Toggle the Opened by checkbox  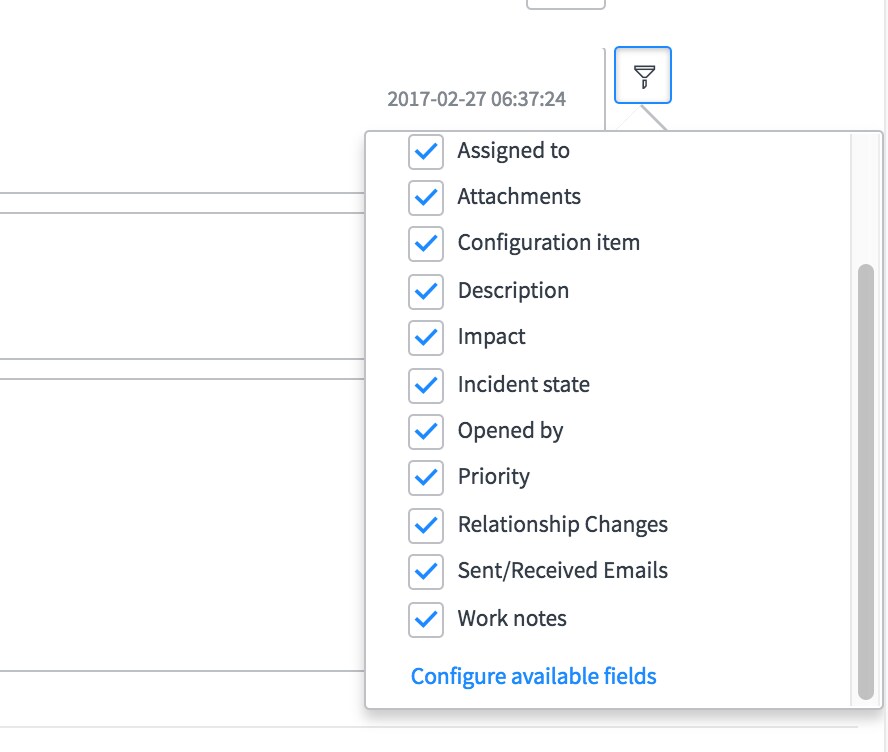426,431
